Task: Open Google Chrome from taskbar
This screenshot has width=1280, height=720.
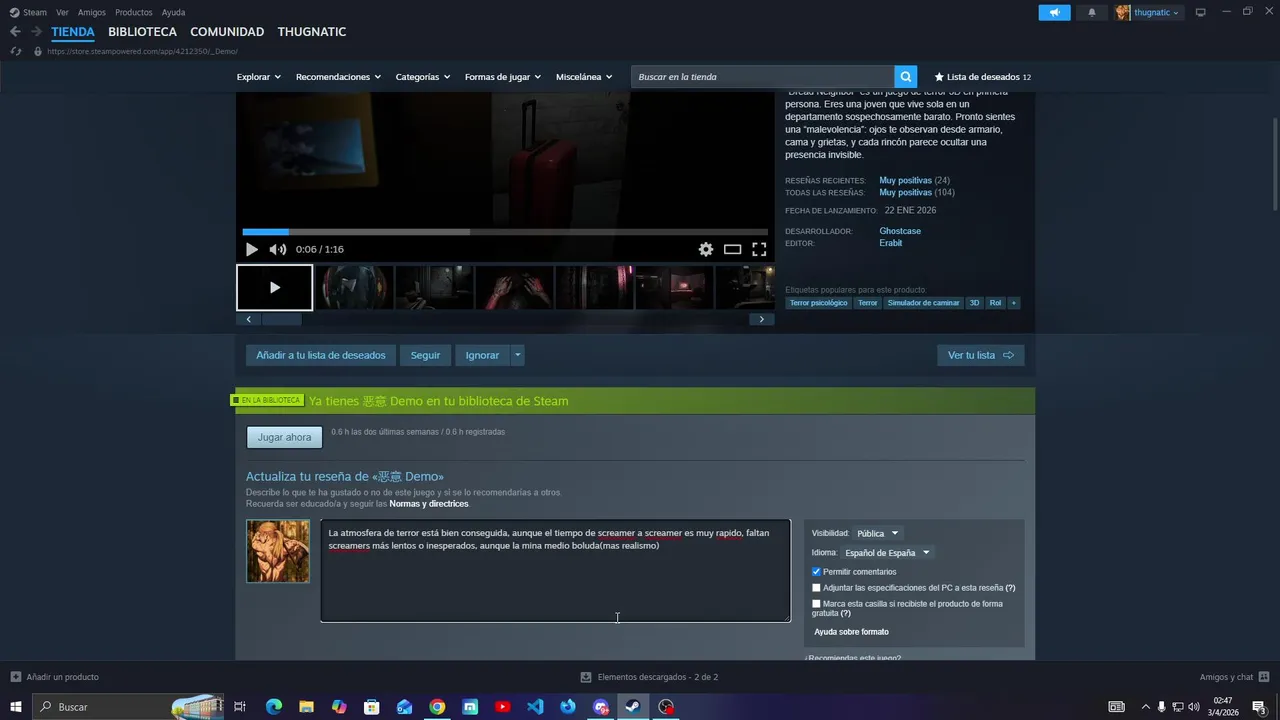Action: pyautogui.click(x=437, y=707)
